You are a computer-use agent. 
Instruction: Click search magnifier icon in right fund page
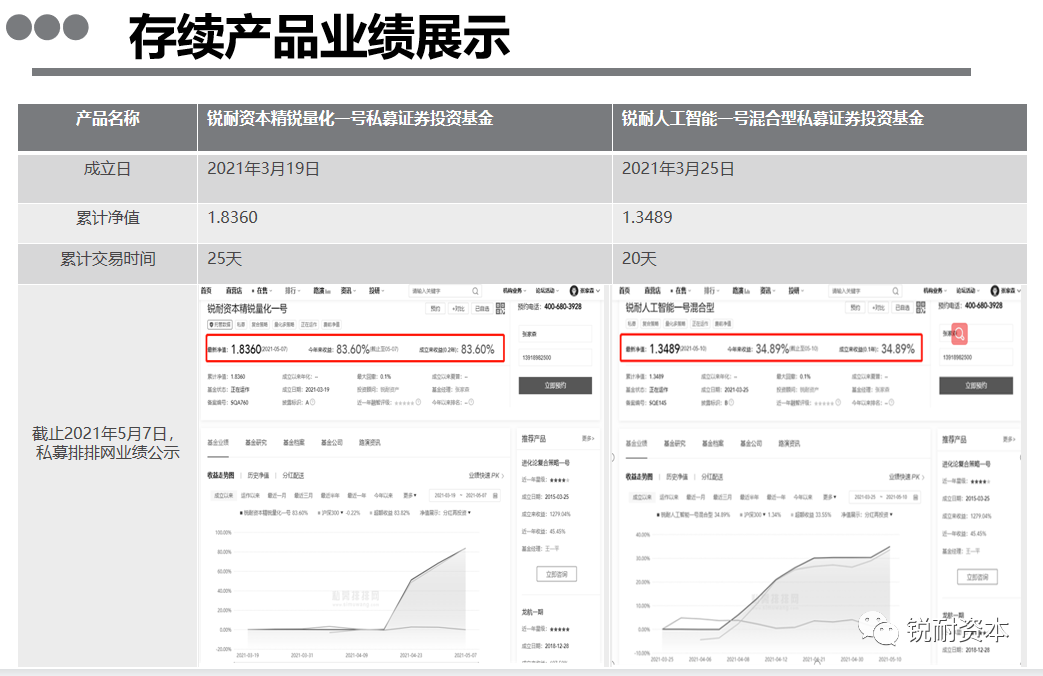click(x=895, y=291)
